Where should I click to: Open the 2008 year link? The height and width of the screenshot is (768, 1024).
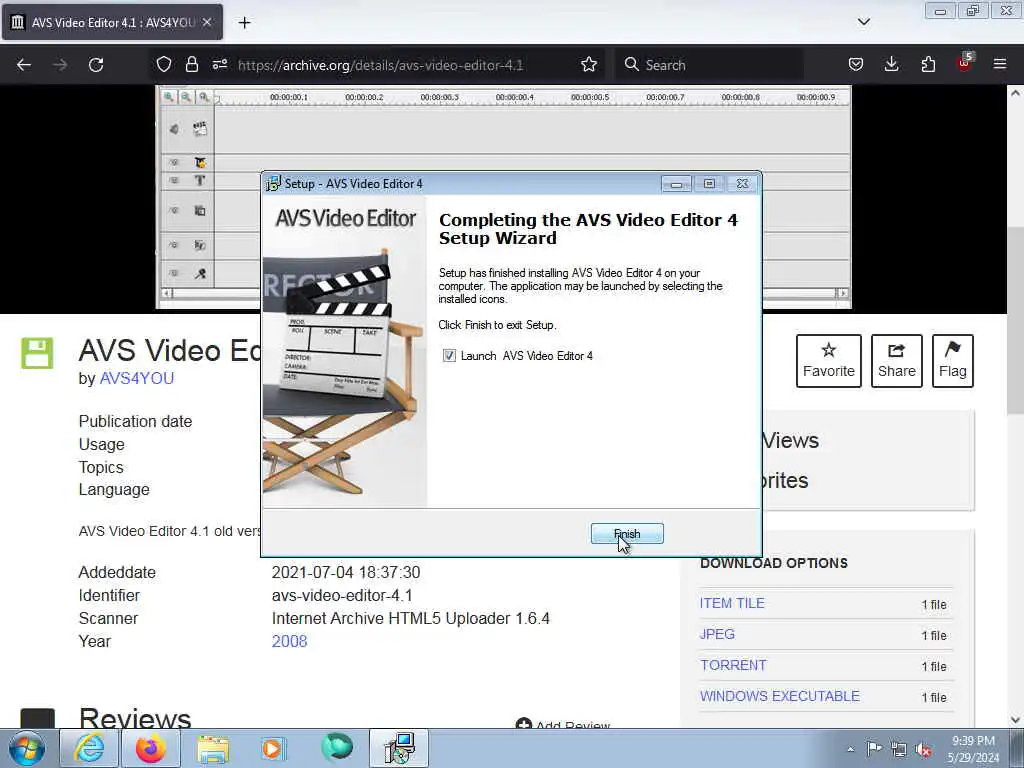[x=289, y=641]
